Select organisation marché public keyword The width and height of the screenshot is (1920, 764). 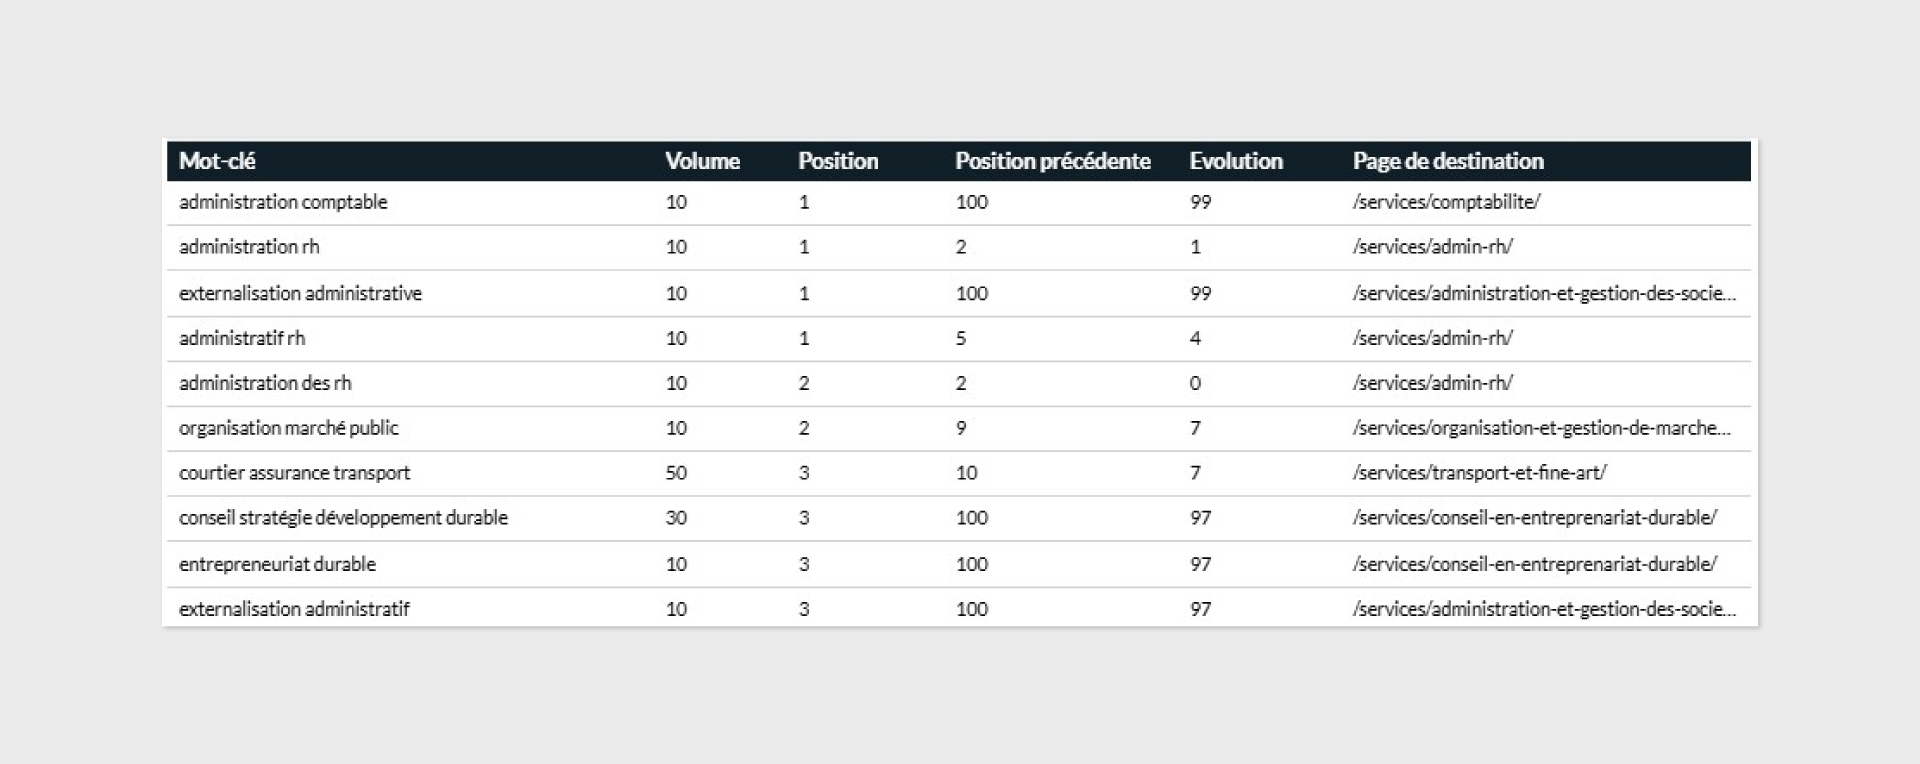click(288, 428)
